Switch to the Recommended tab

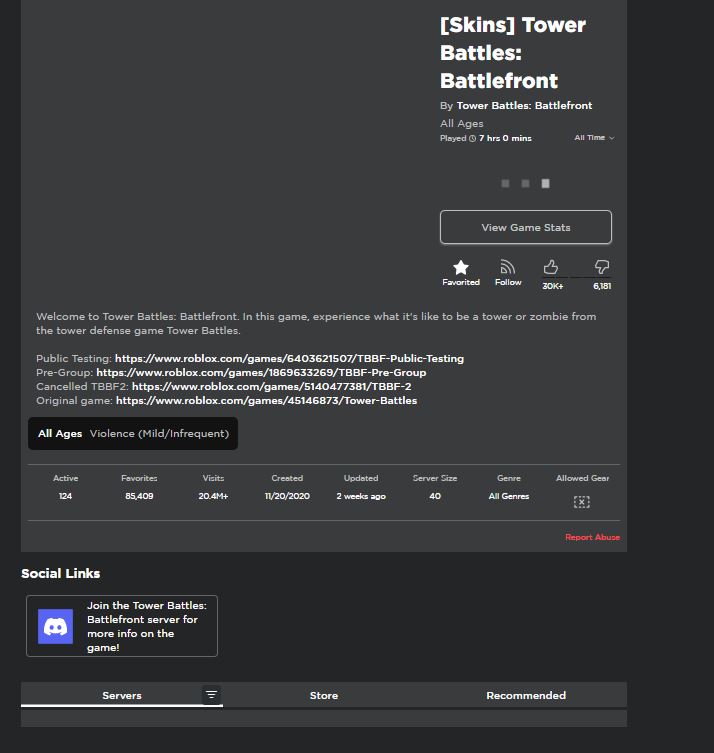(x=526, y=695)
